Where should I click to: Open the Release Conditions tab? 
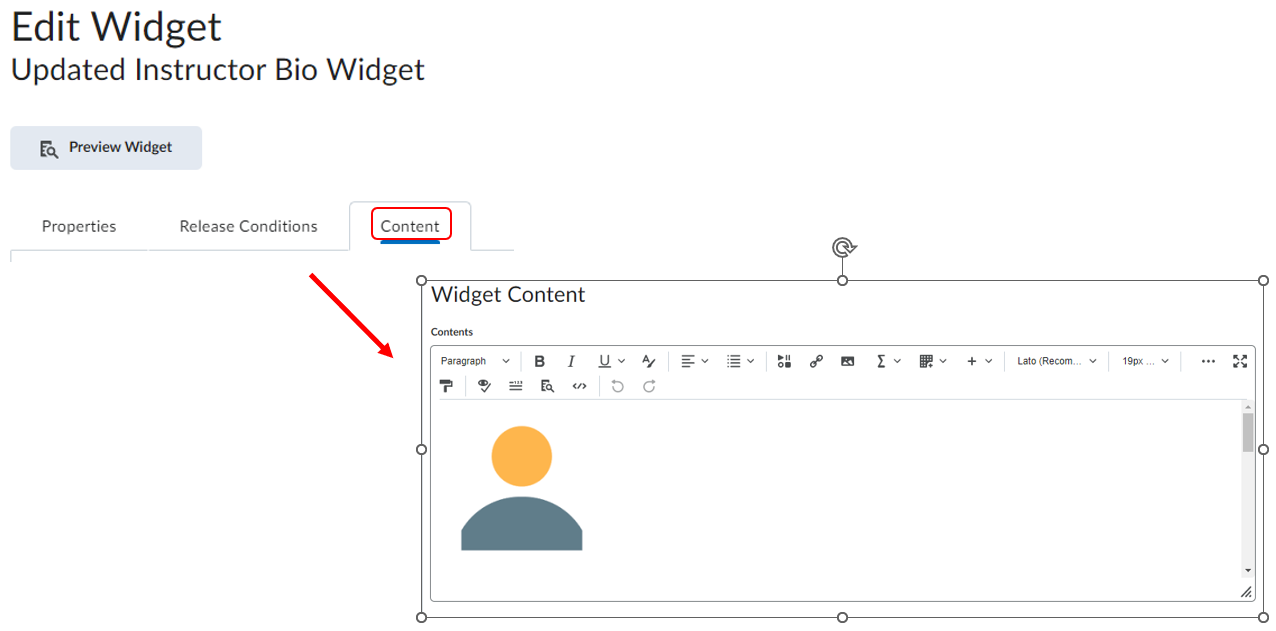pyautogui.click(x=248, y=226)
